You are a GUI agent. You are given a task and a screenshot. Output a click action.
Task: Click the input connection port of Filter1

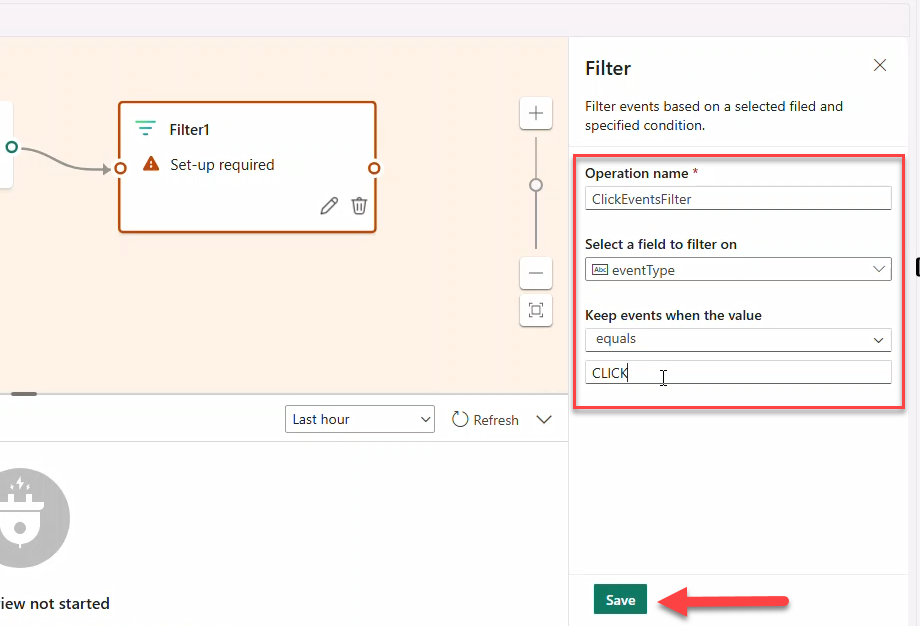click(x=120, y=168)
